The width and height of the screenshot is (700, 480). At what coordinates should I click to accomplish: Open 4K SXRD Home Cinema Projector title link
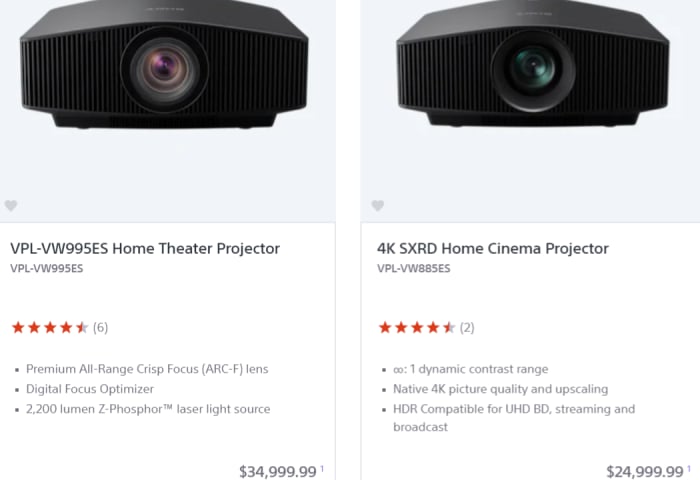point(493,248)
